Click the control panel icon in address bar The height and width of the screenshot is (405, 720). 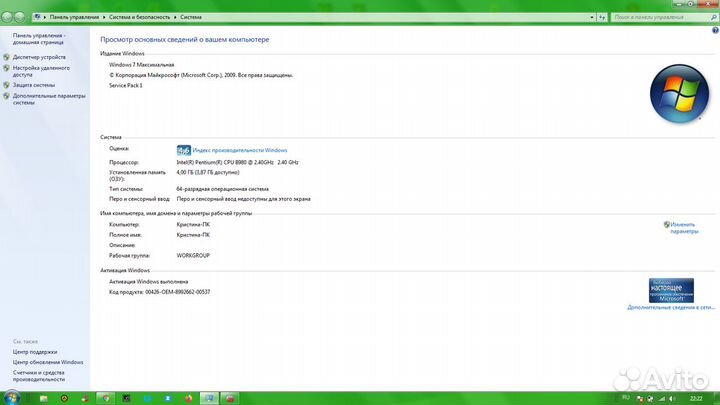(37, 17)
